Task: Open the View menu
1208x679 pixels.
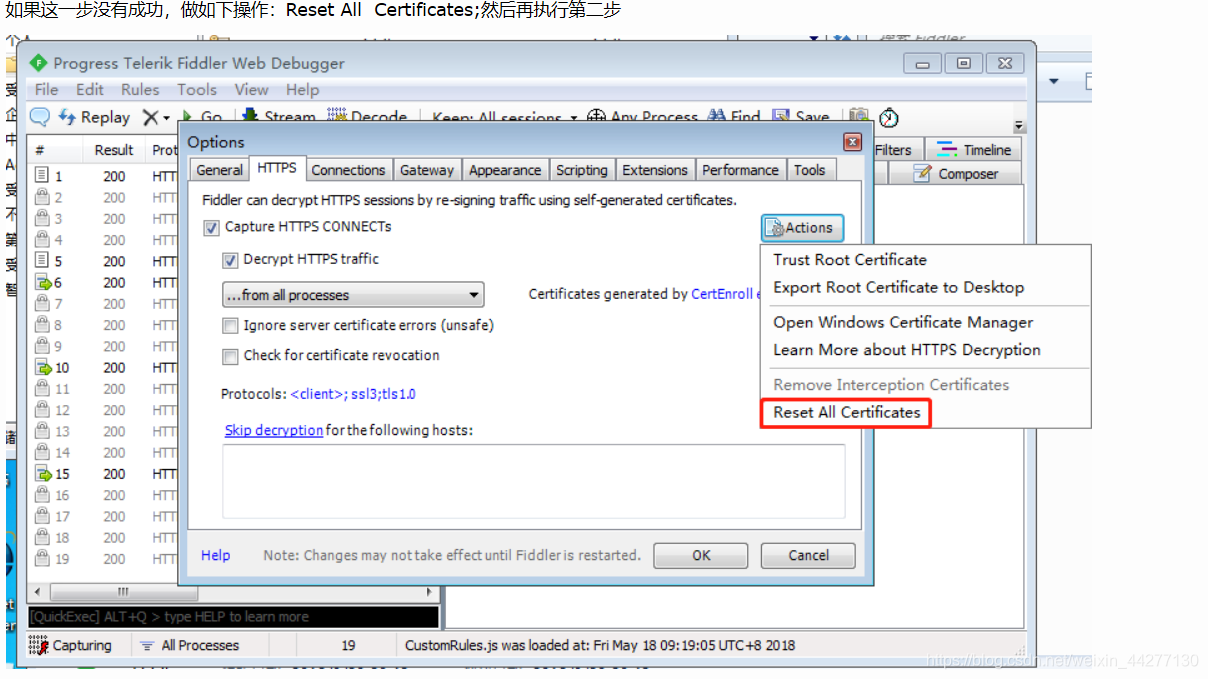Action: click(x=251, y=89)
